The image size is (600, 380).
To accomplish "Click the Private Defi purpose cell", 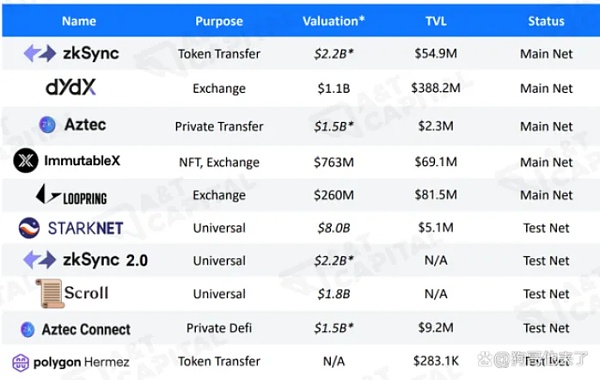I will click(219, 328).
